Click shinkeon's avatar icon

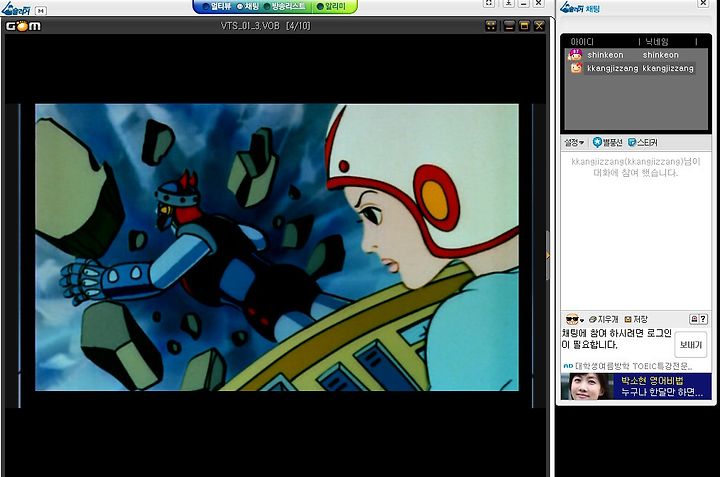pyautogui.click(x=575, y=55)
